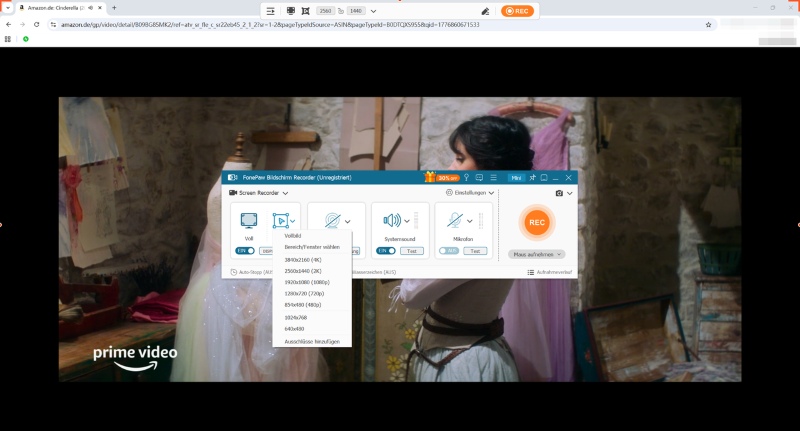Open Aufnahmeverlauf recording history

(549, 272)
